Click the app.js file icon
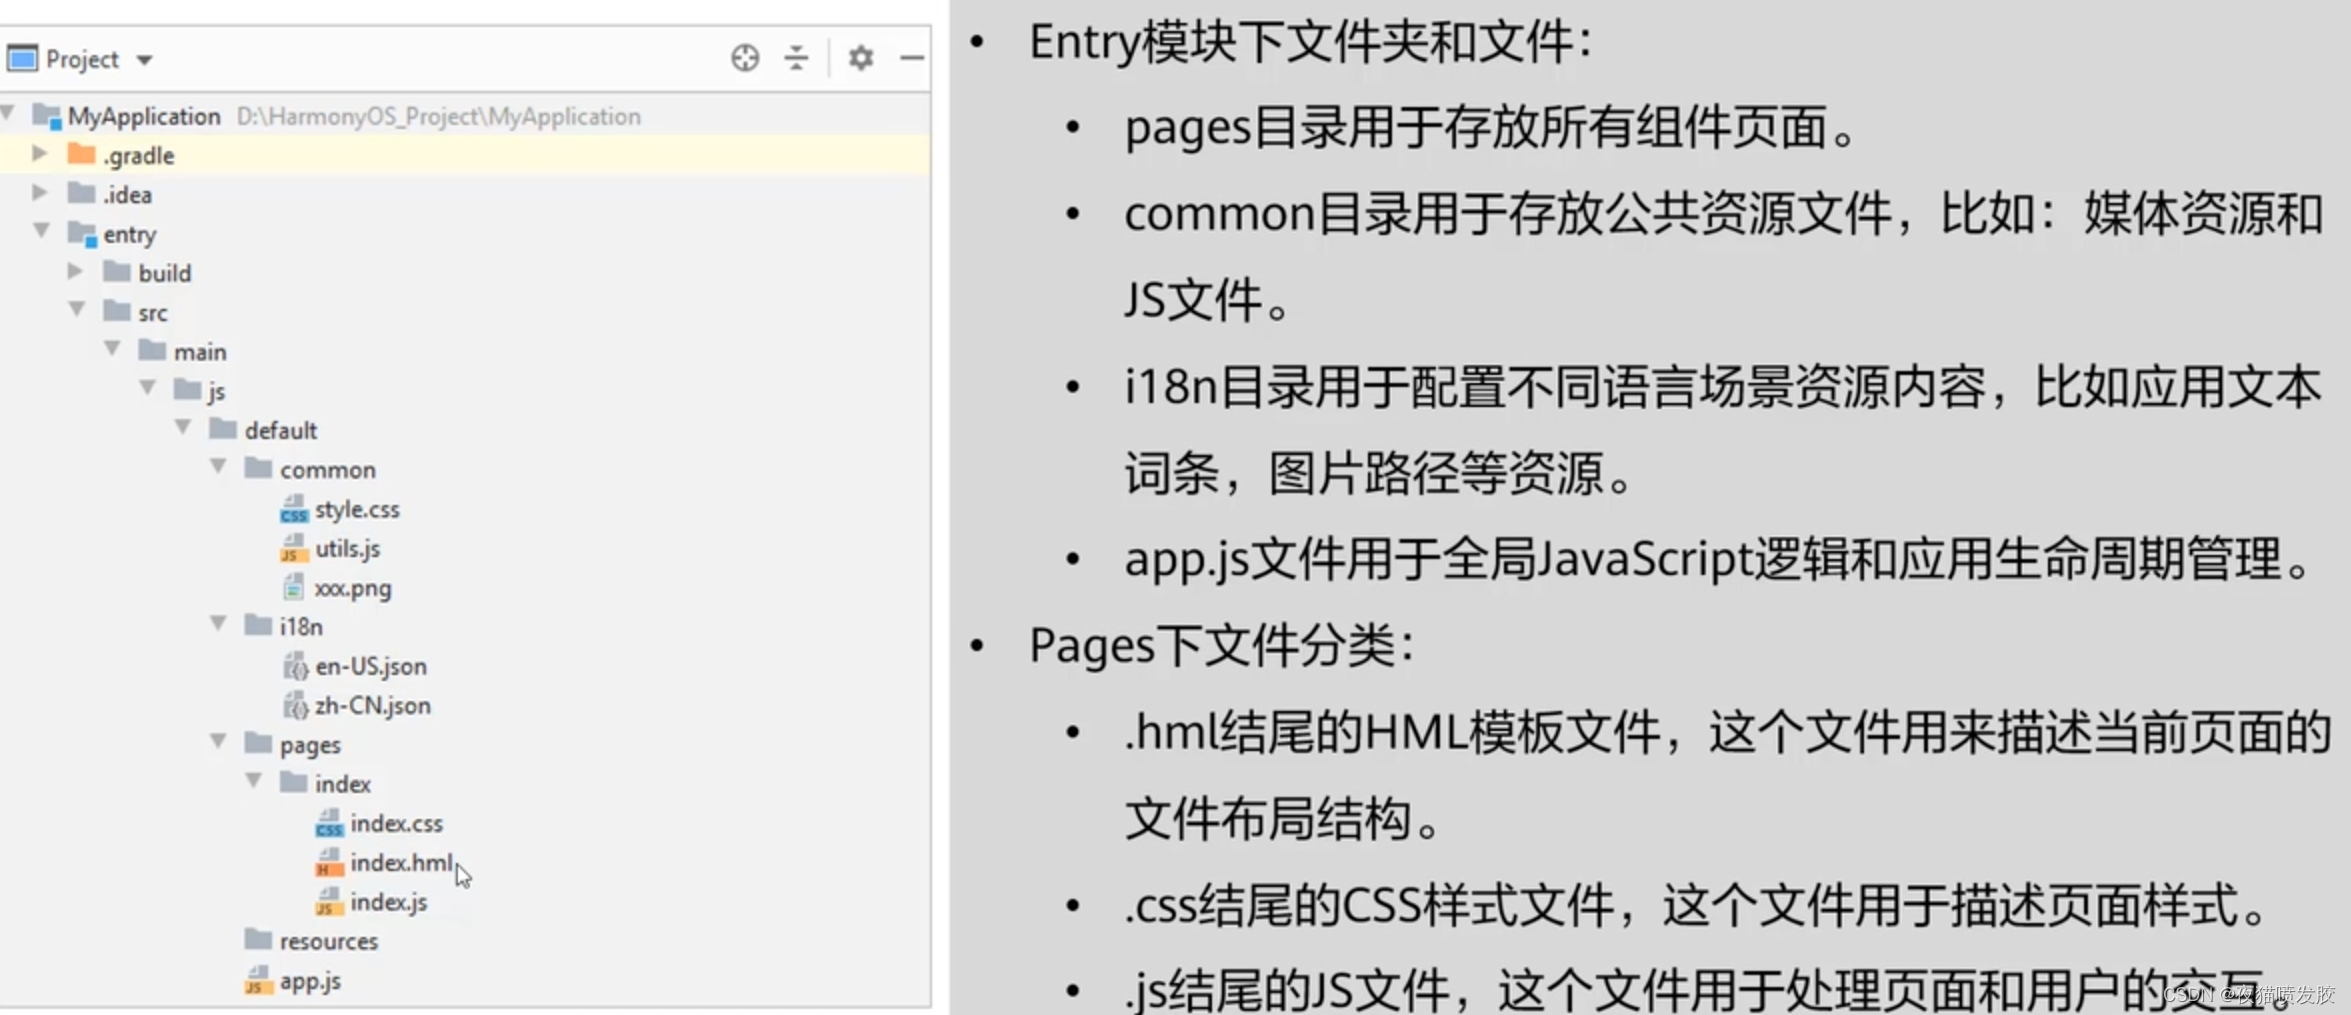 (x=258, y=980)
